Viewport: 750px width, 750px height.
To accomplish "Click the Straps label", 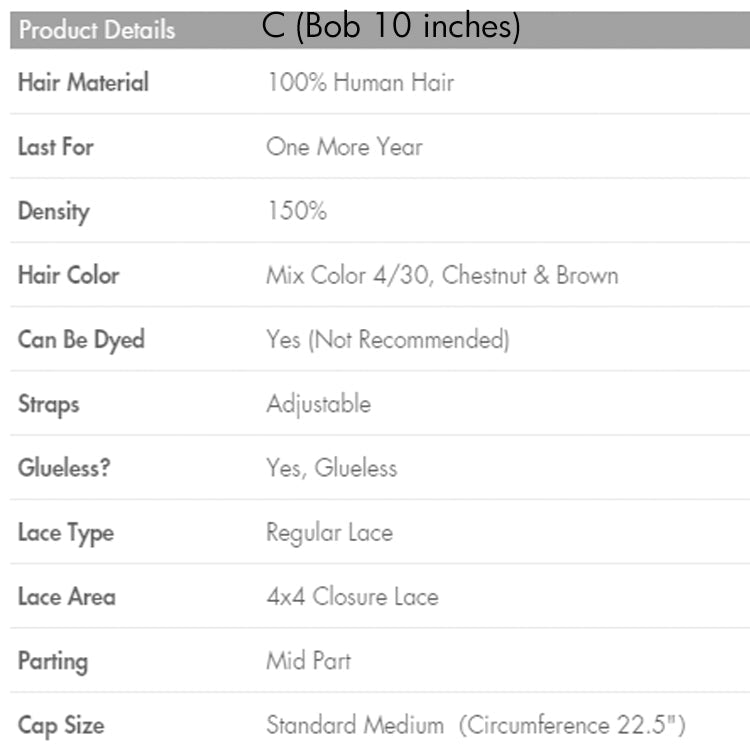I will pyautogui.click(x=49, y=404).
